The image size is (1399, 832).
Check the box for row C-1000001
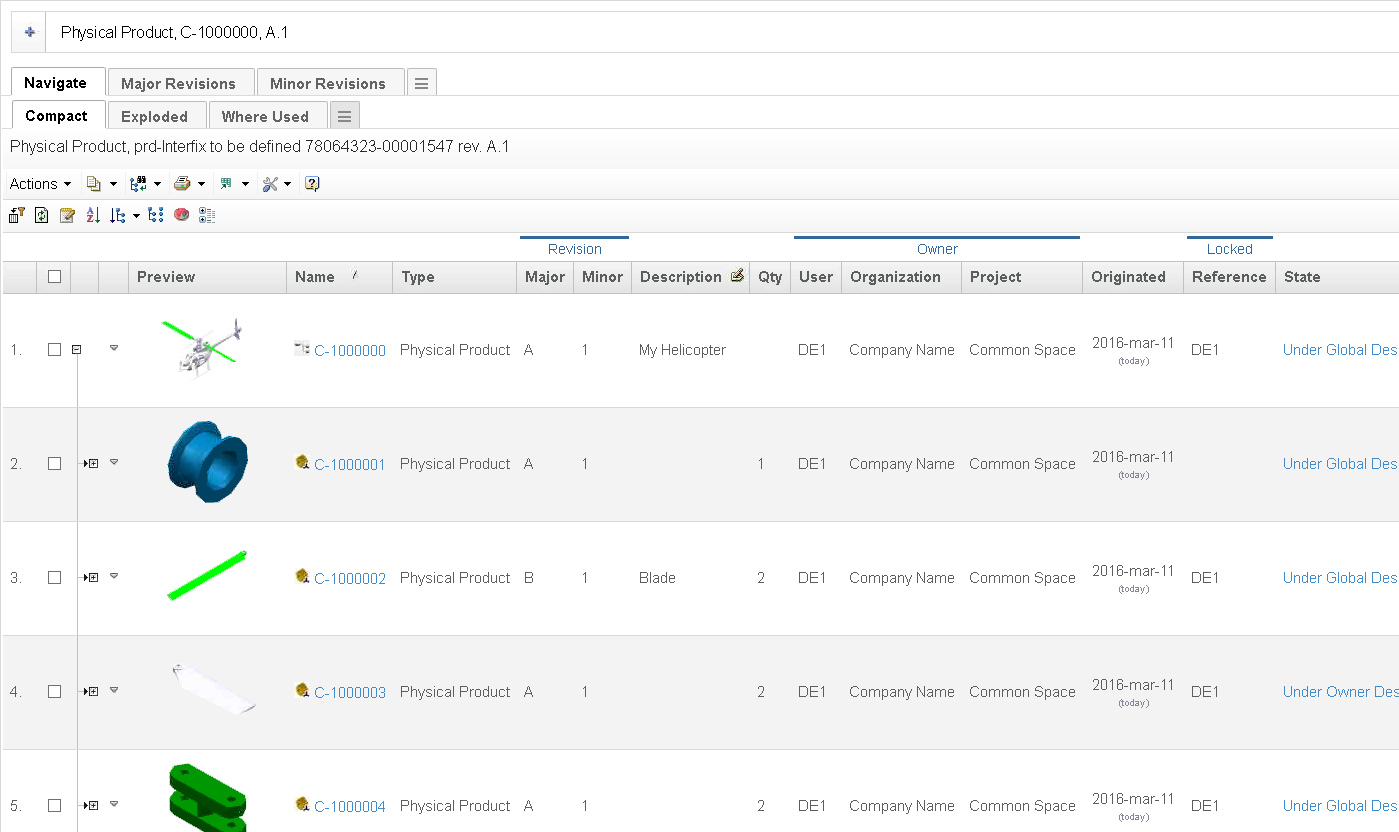tap(55, 464)
